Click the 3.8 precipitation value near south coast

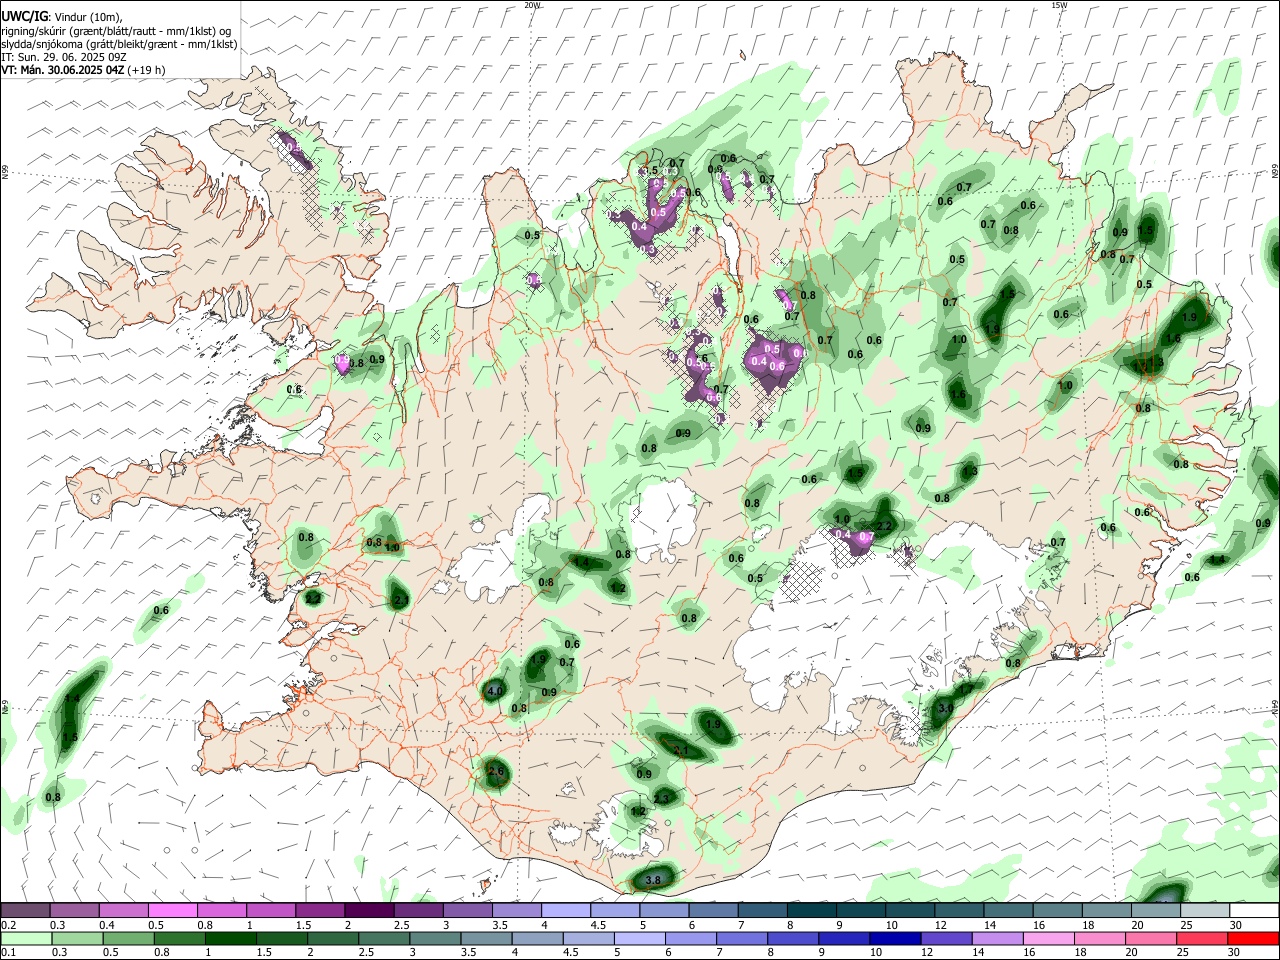pyautogui.click(x=654, y=880)
